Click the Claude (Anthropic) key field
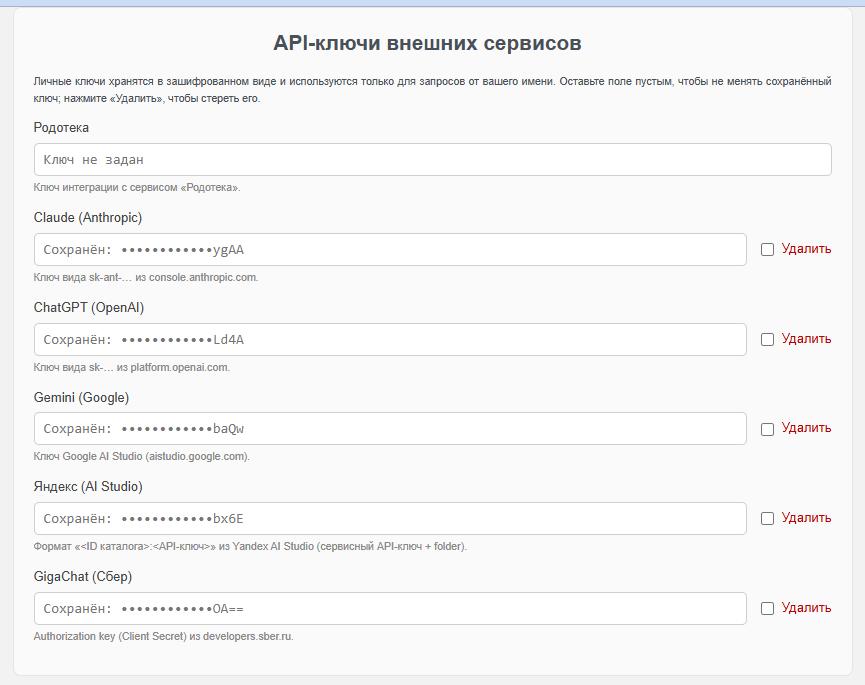This screenshot has width=865, height=685. pos(390,249)
